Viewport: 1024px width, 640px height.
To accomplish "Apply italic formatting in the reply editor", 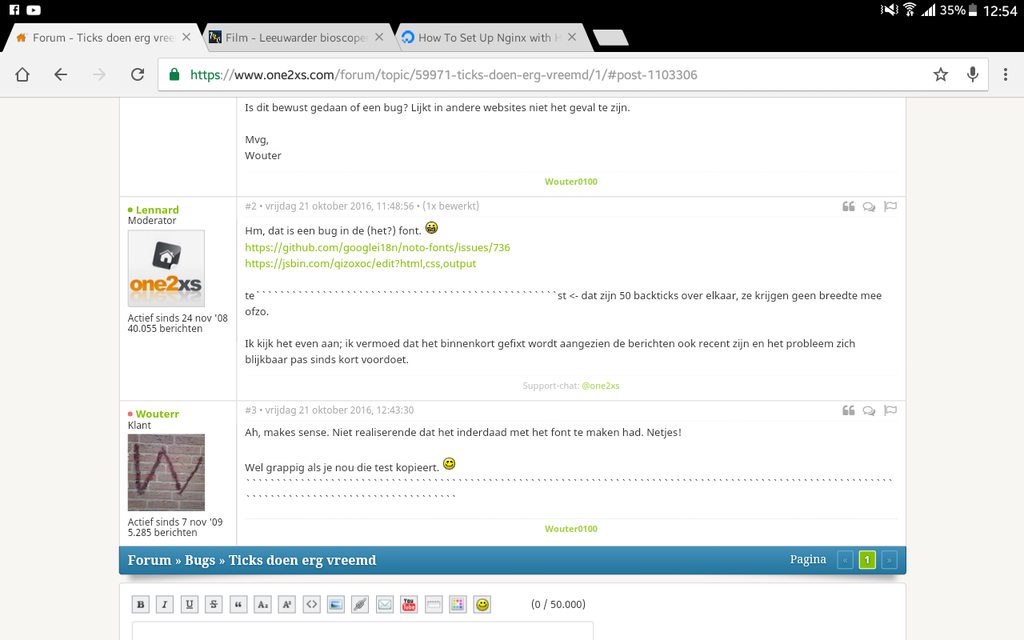I will click(x=165, y=605).
